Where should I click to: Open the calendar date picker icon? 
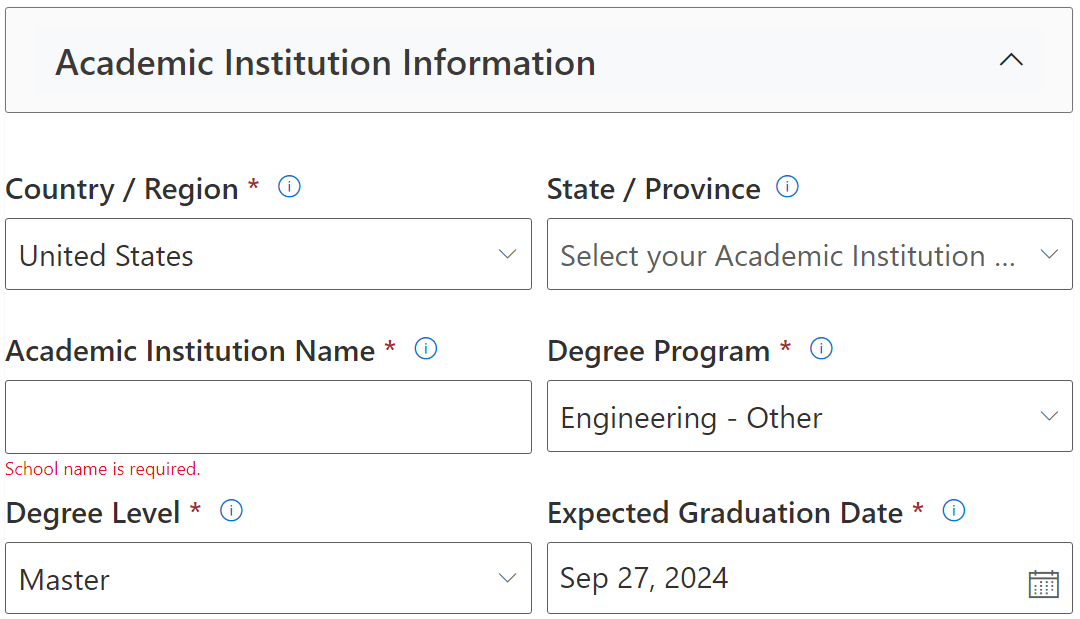(x=1043, y=583)
